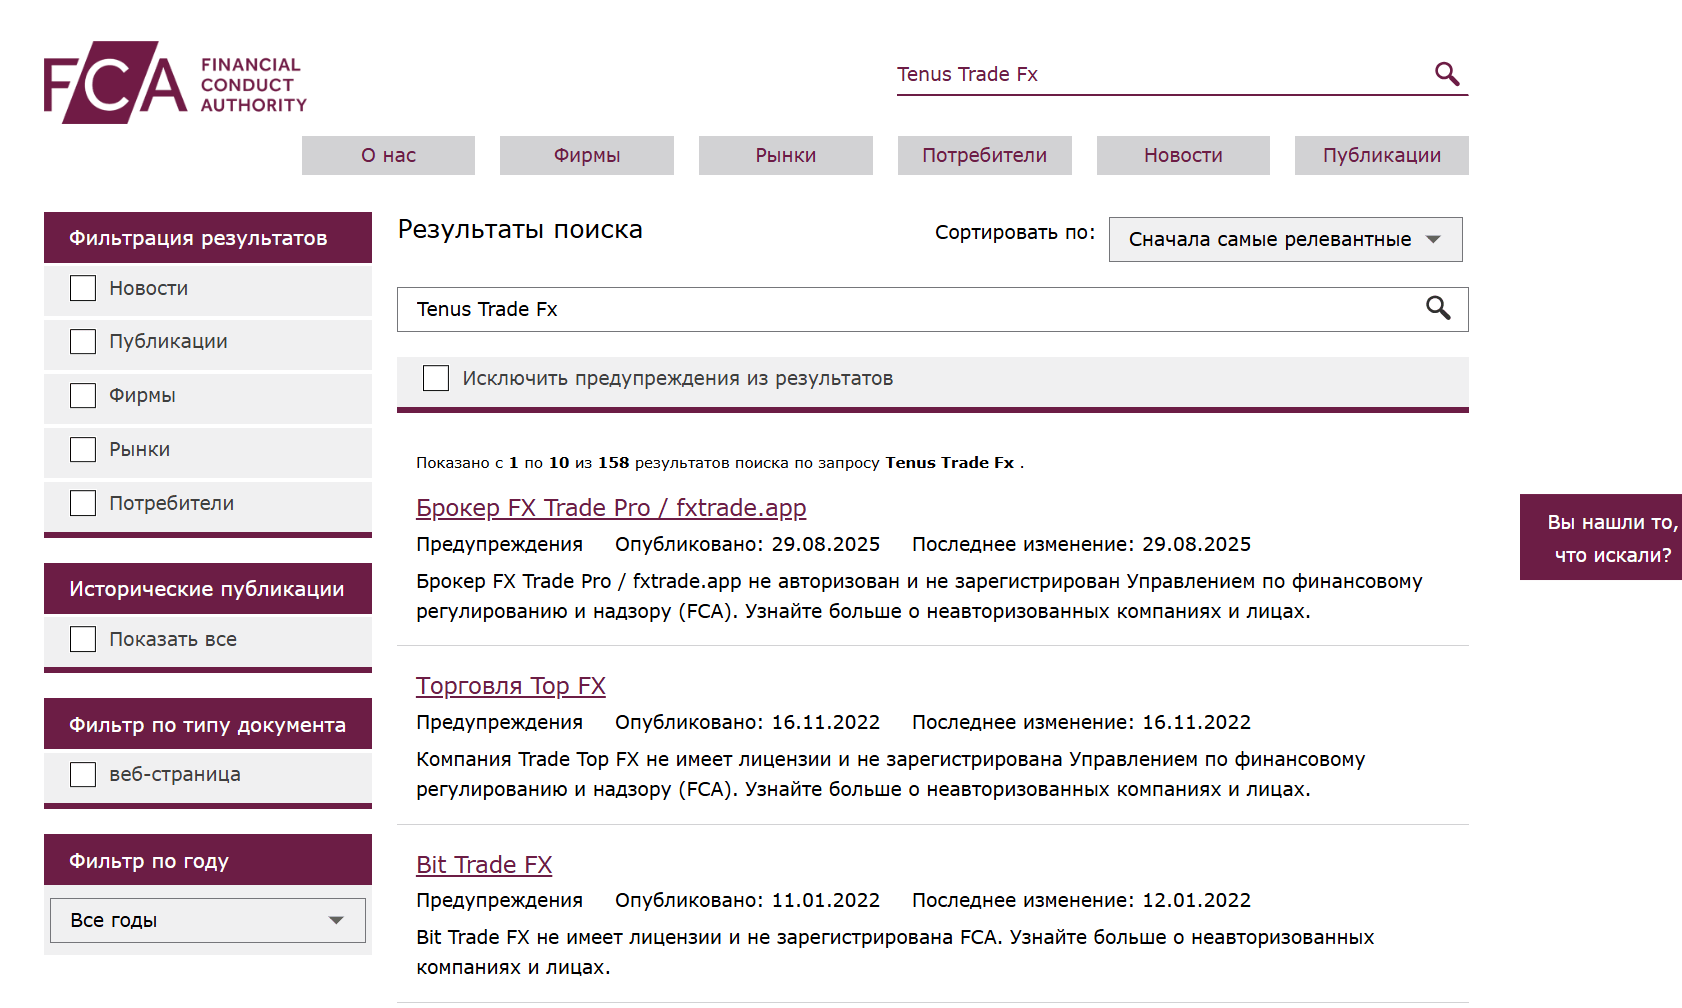
Task: Click the Результаты поиска heading
Action: click(x=520, y=230)
